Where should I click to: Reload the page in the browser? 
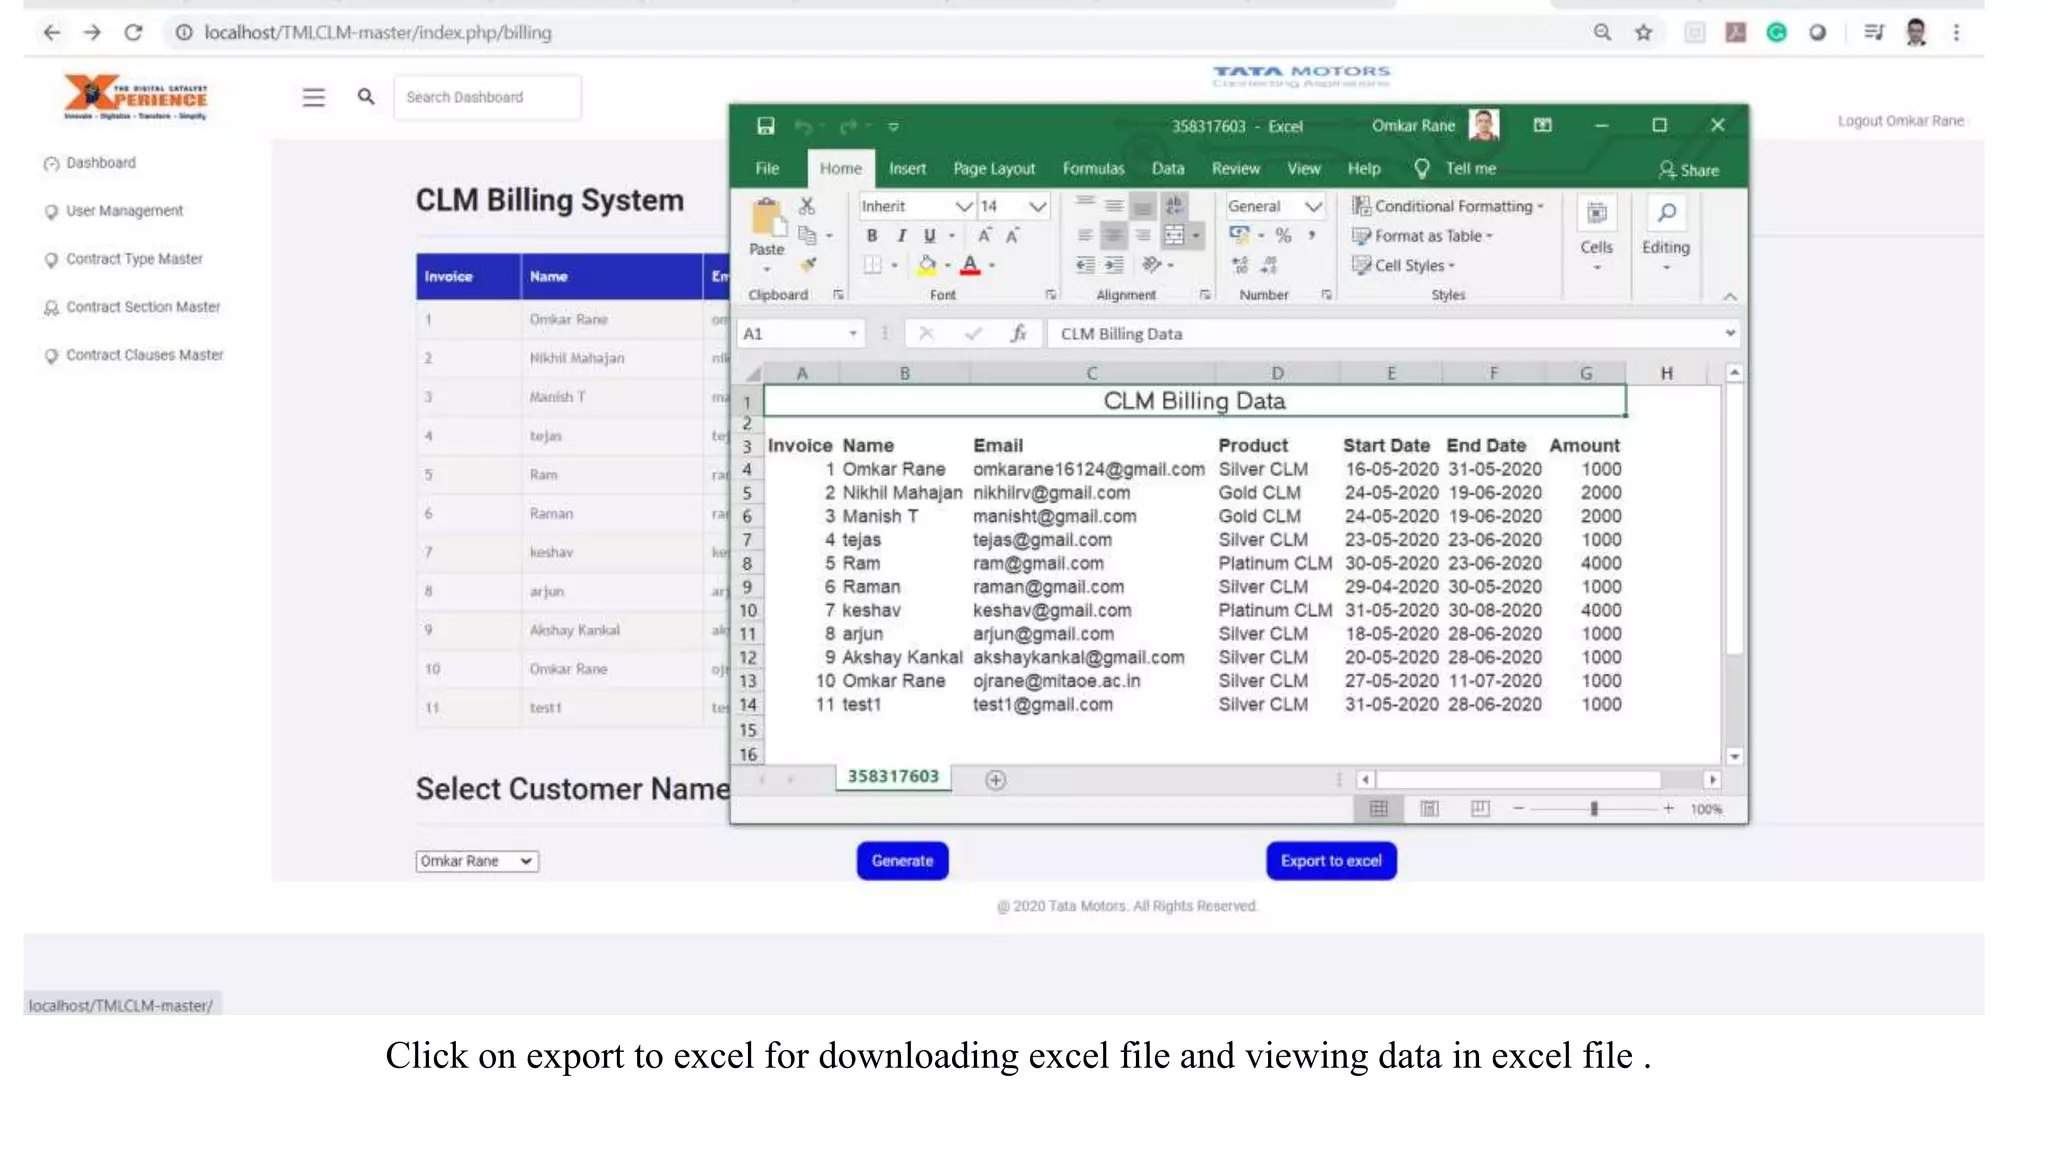pyautogui.click(x=133, y=33)
